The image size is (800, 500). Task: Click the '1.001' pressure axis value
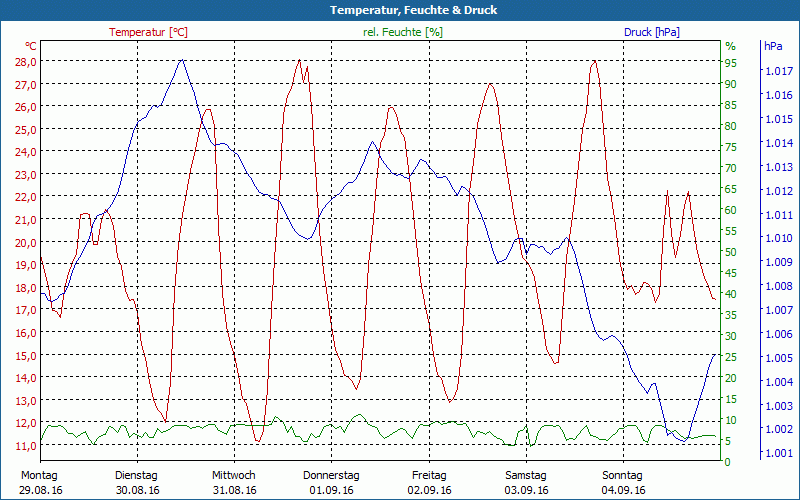click(777, 454)
